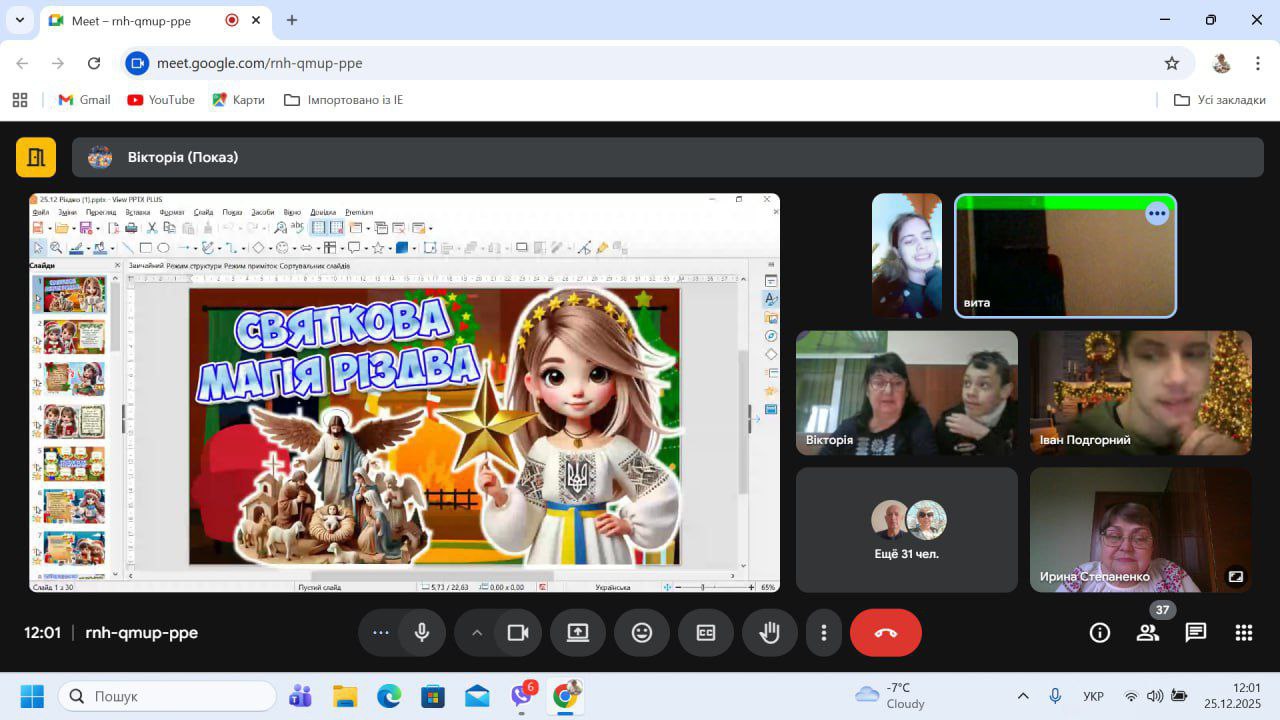Click the Chrome address bar URL
The width and height of the screenshot is (1280, 720).
260,63
